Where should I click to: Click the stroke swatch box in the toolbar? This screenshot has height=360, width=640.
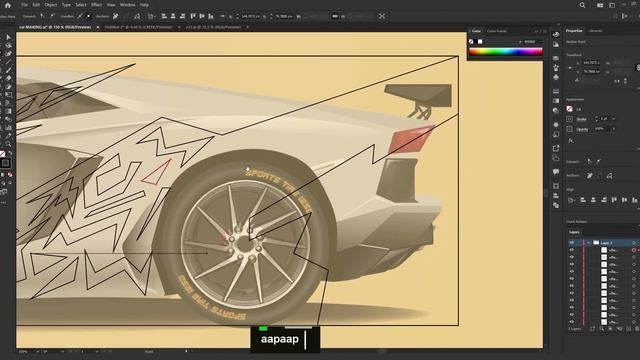pyautogui.click(x=5, y=163)
